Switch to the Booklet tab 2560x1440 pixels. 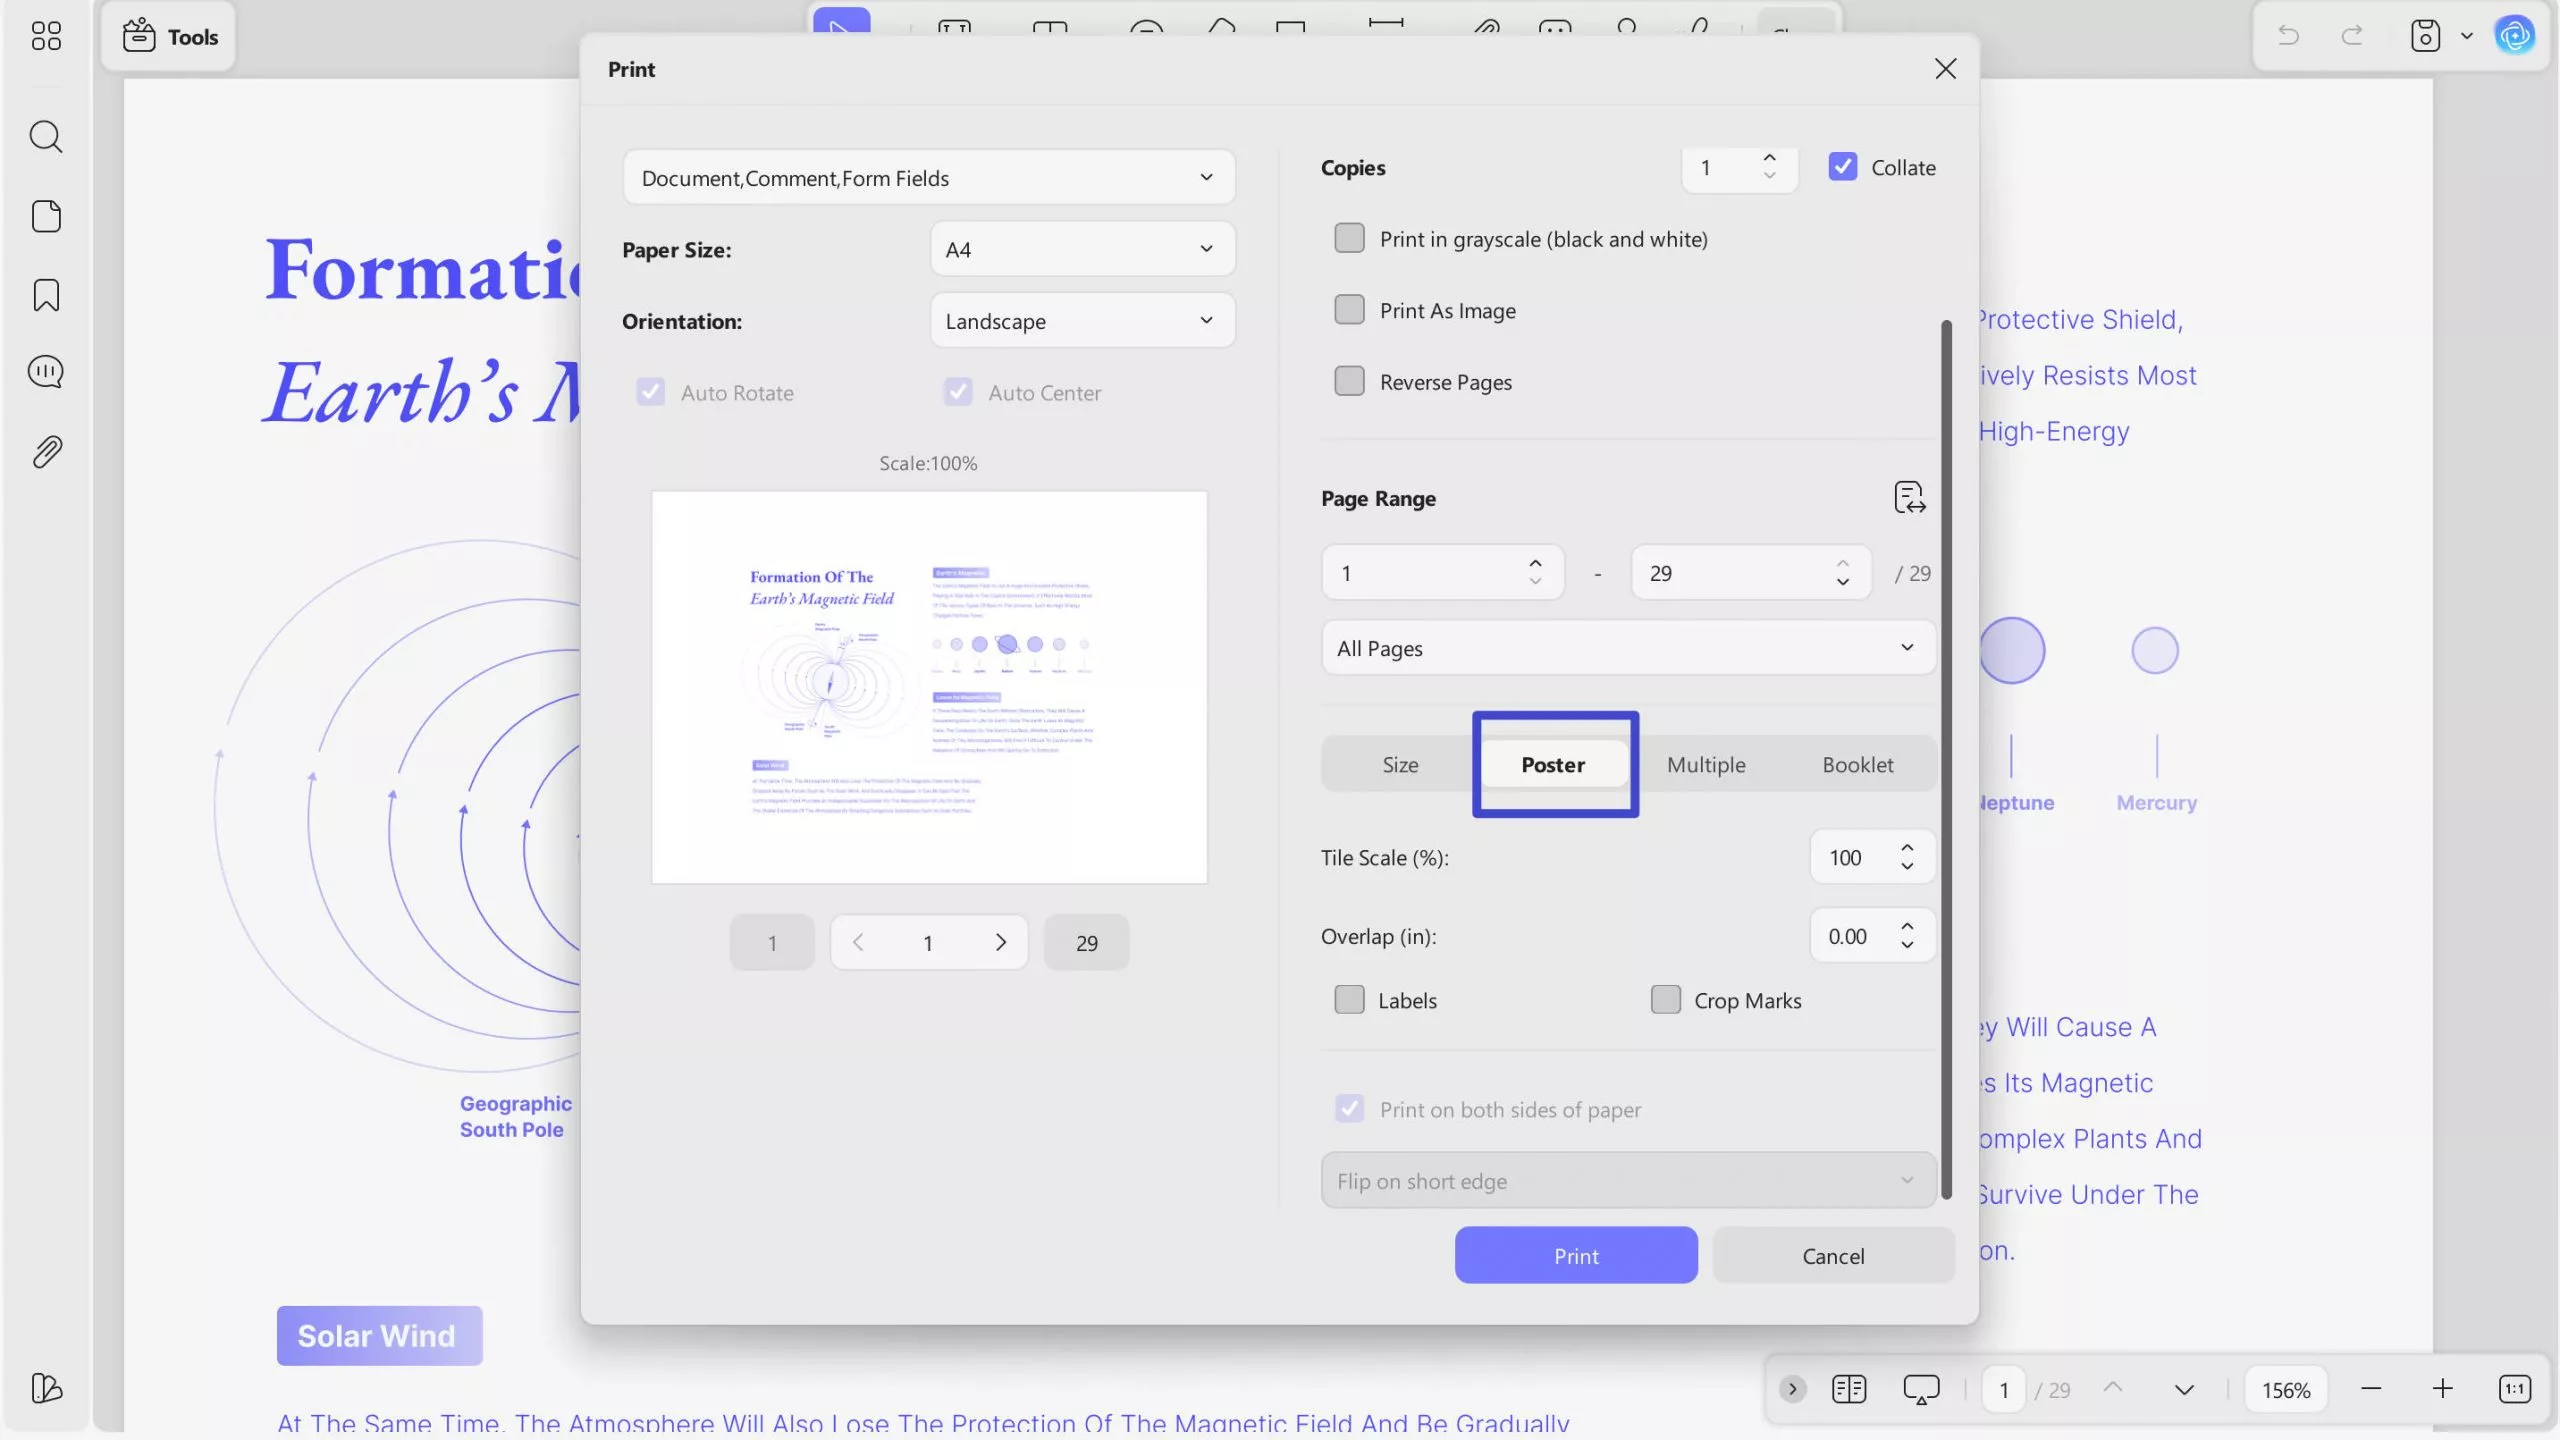[1857, 764]
